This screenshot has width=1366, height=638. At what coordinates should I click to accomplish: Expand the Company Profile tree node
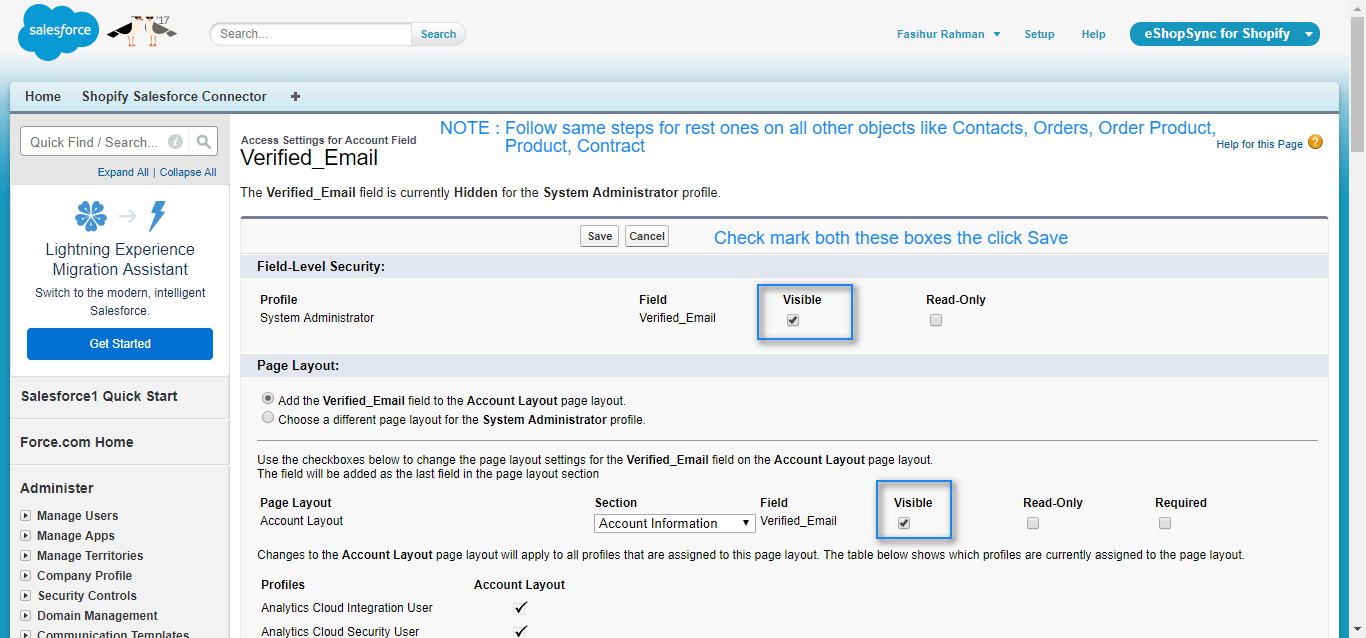coord(25,576)
